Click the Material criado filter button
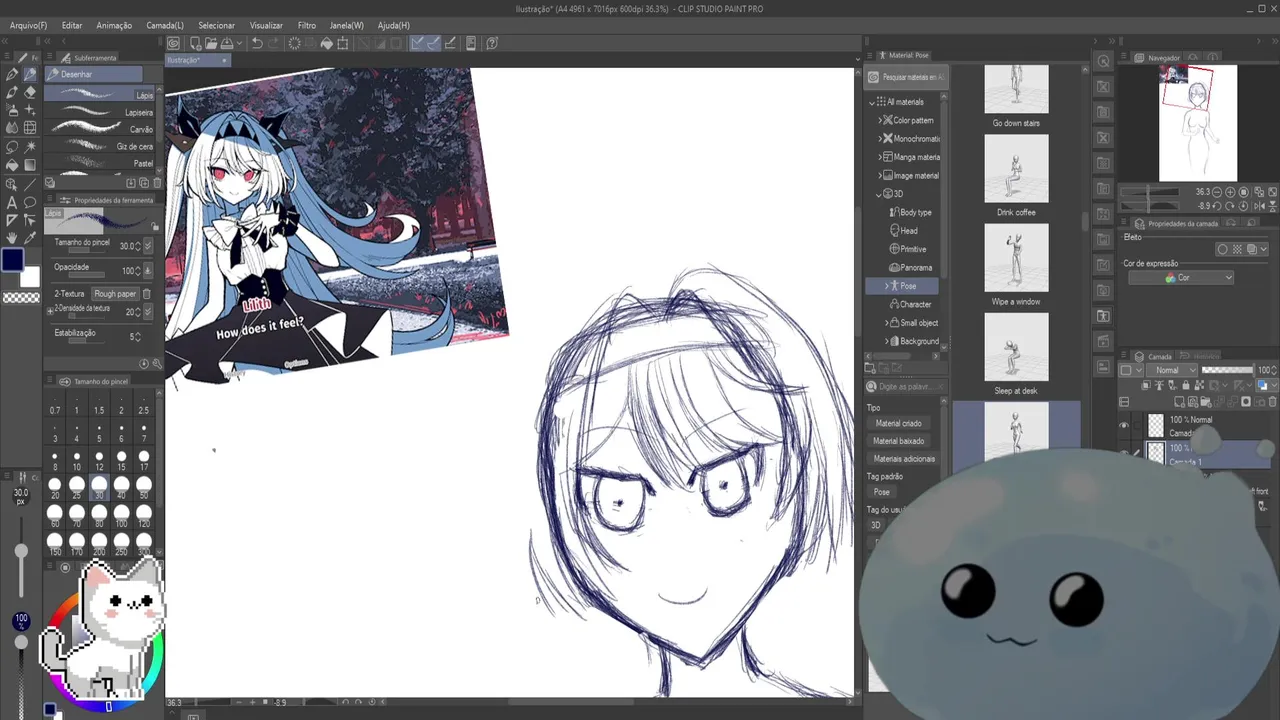 point(898,423)
